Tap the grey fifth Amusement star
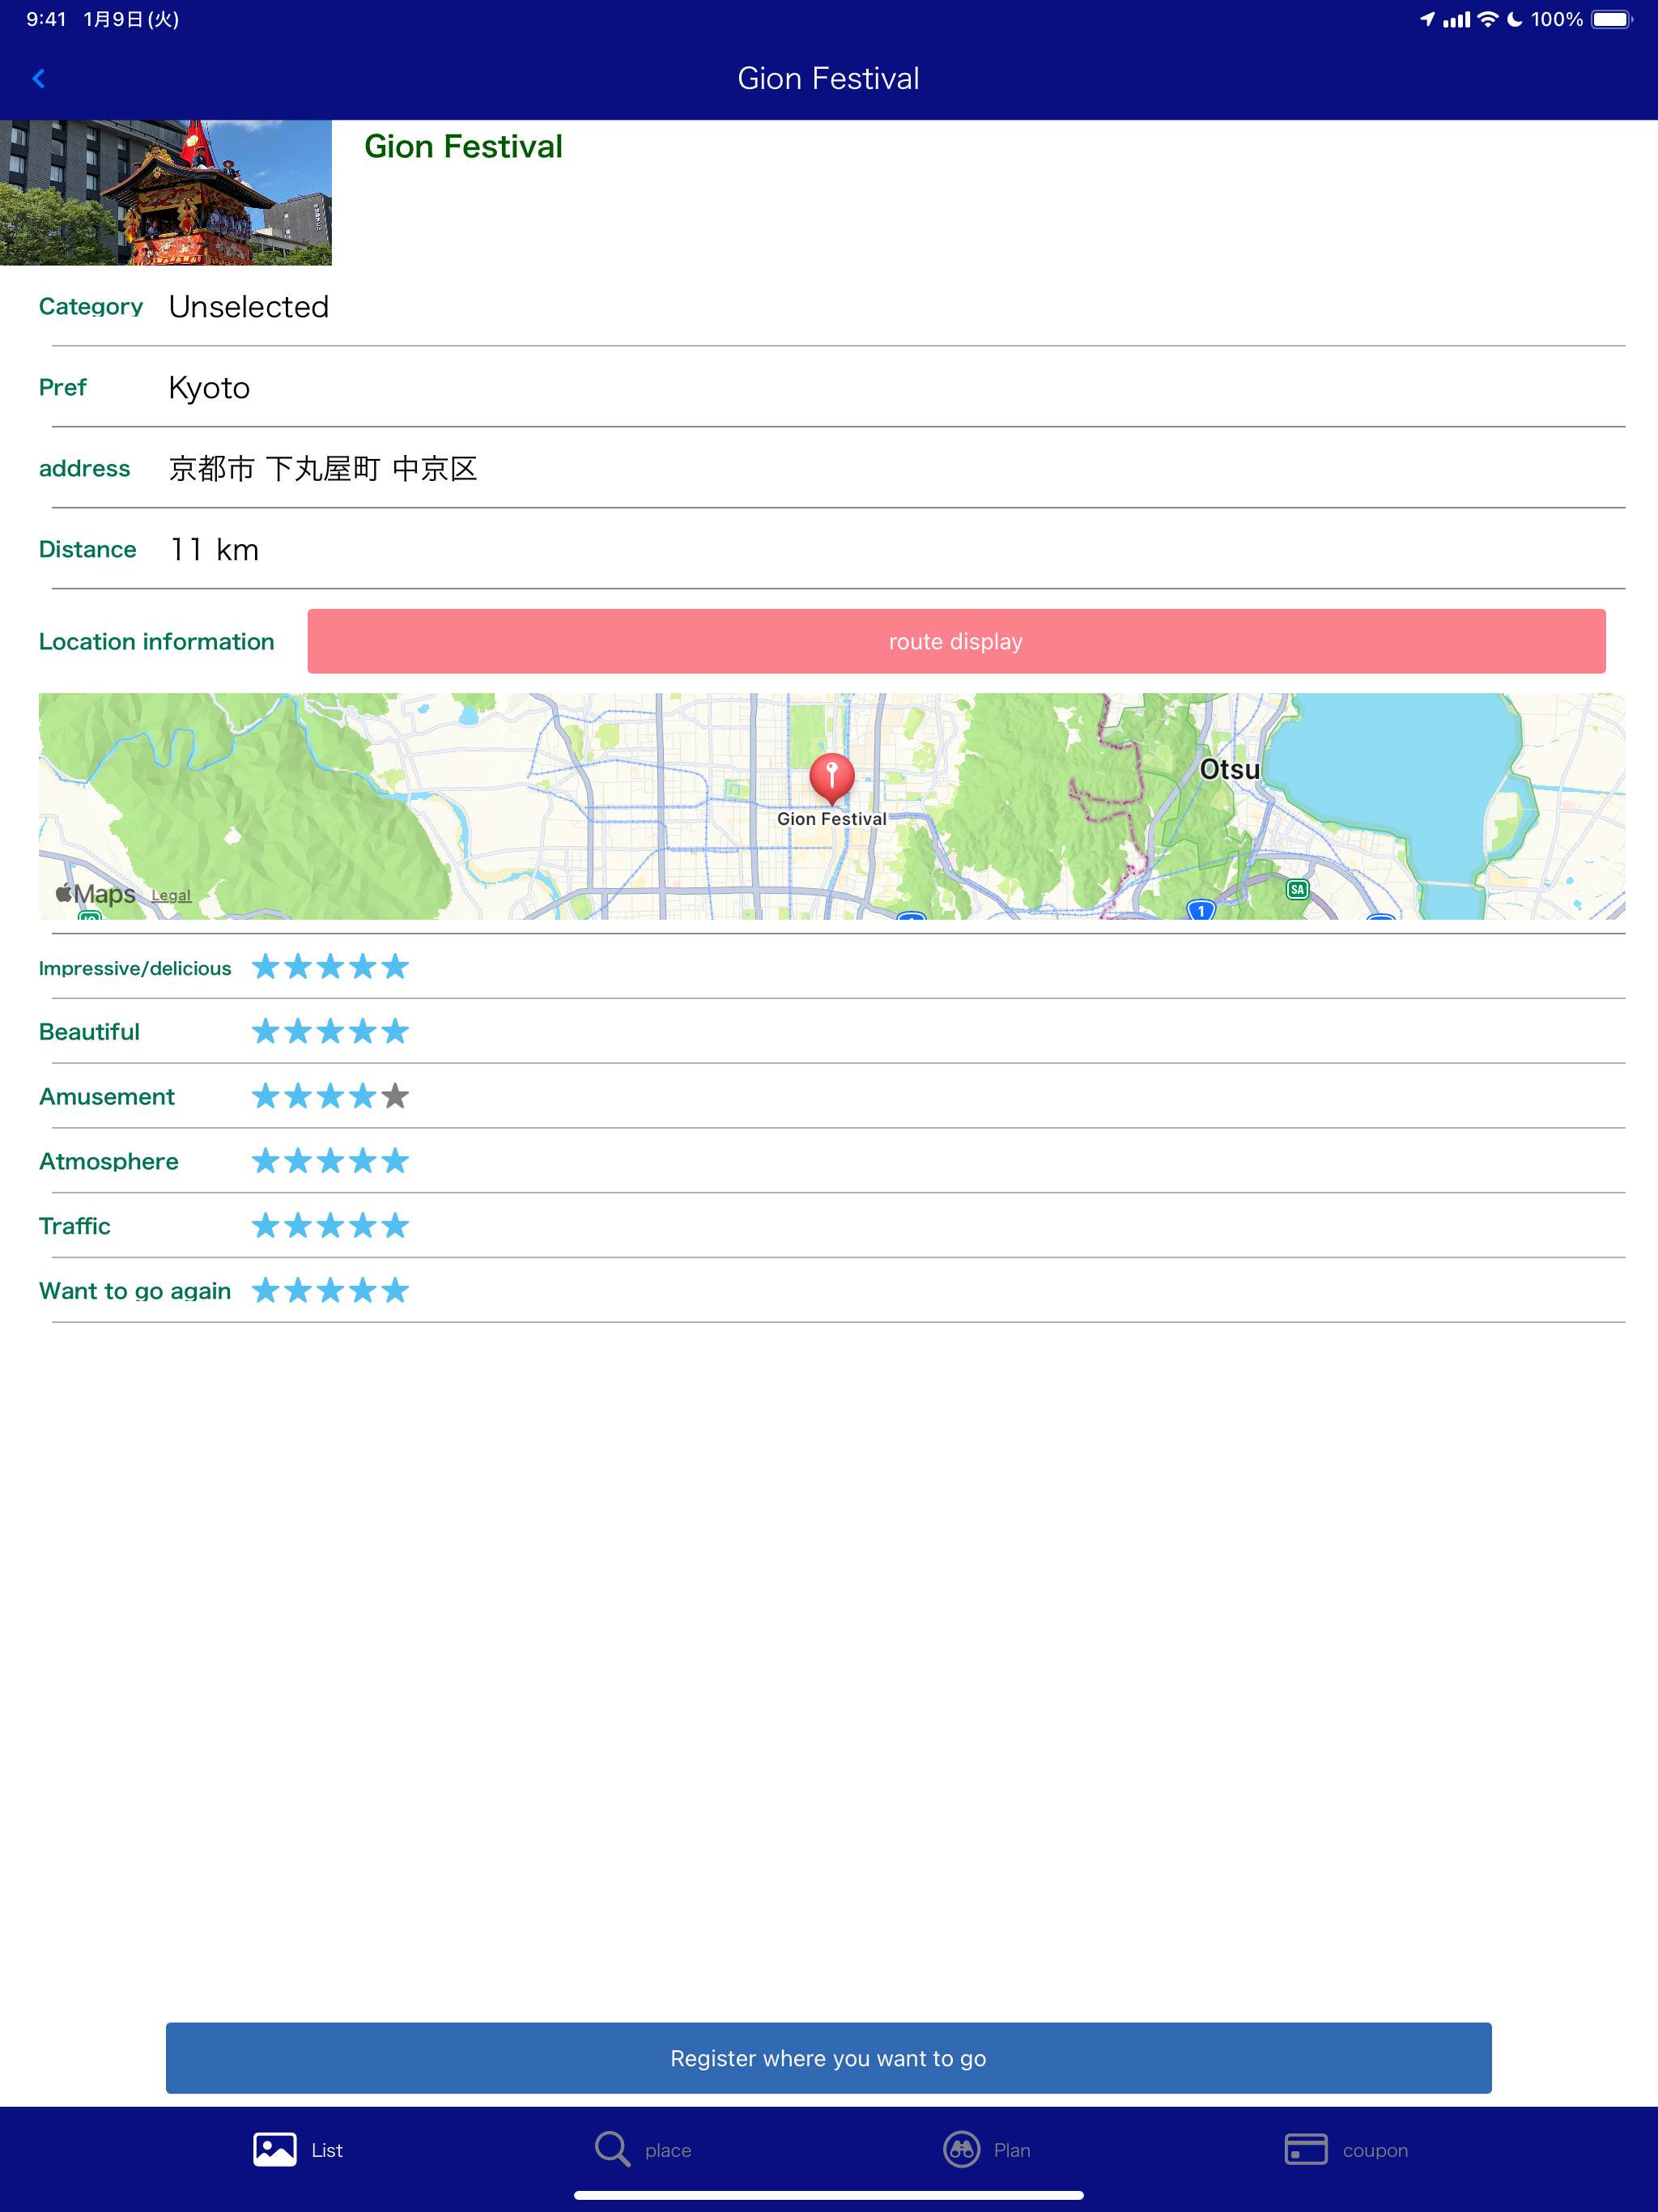 (395, 1097)
